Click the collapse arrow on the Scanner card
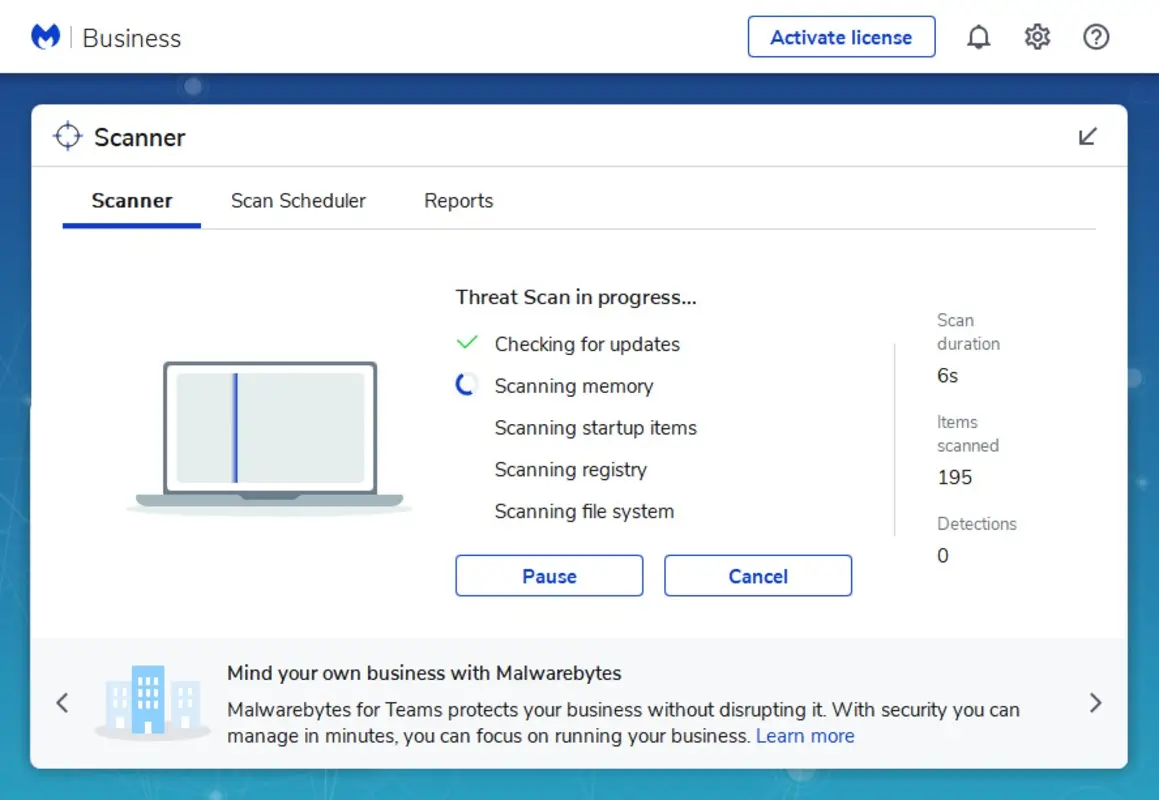Image resolution: width=1159 pixels, height=800 pixels. (1088, 137)
